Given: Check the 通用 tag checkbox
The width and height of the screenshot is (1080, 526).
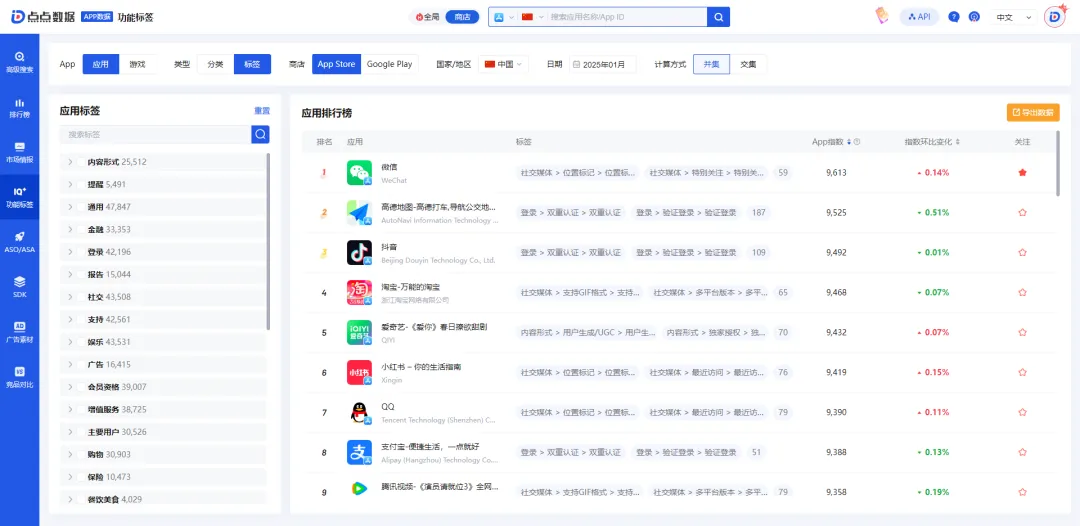Looking at the screenshot, I should tap(81, 207).
